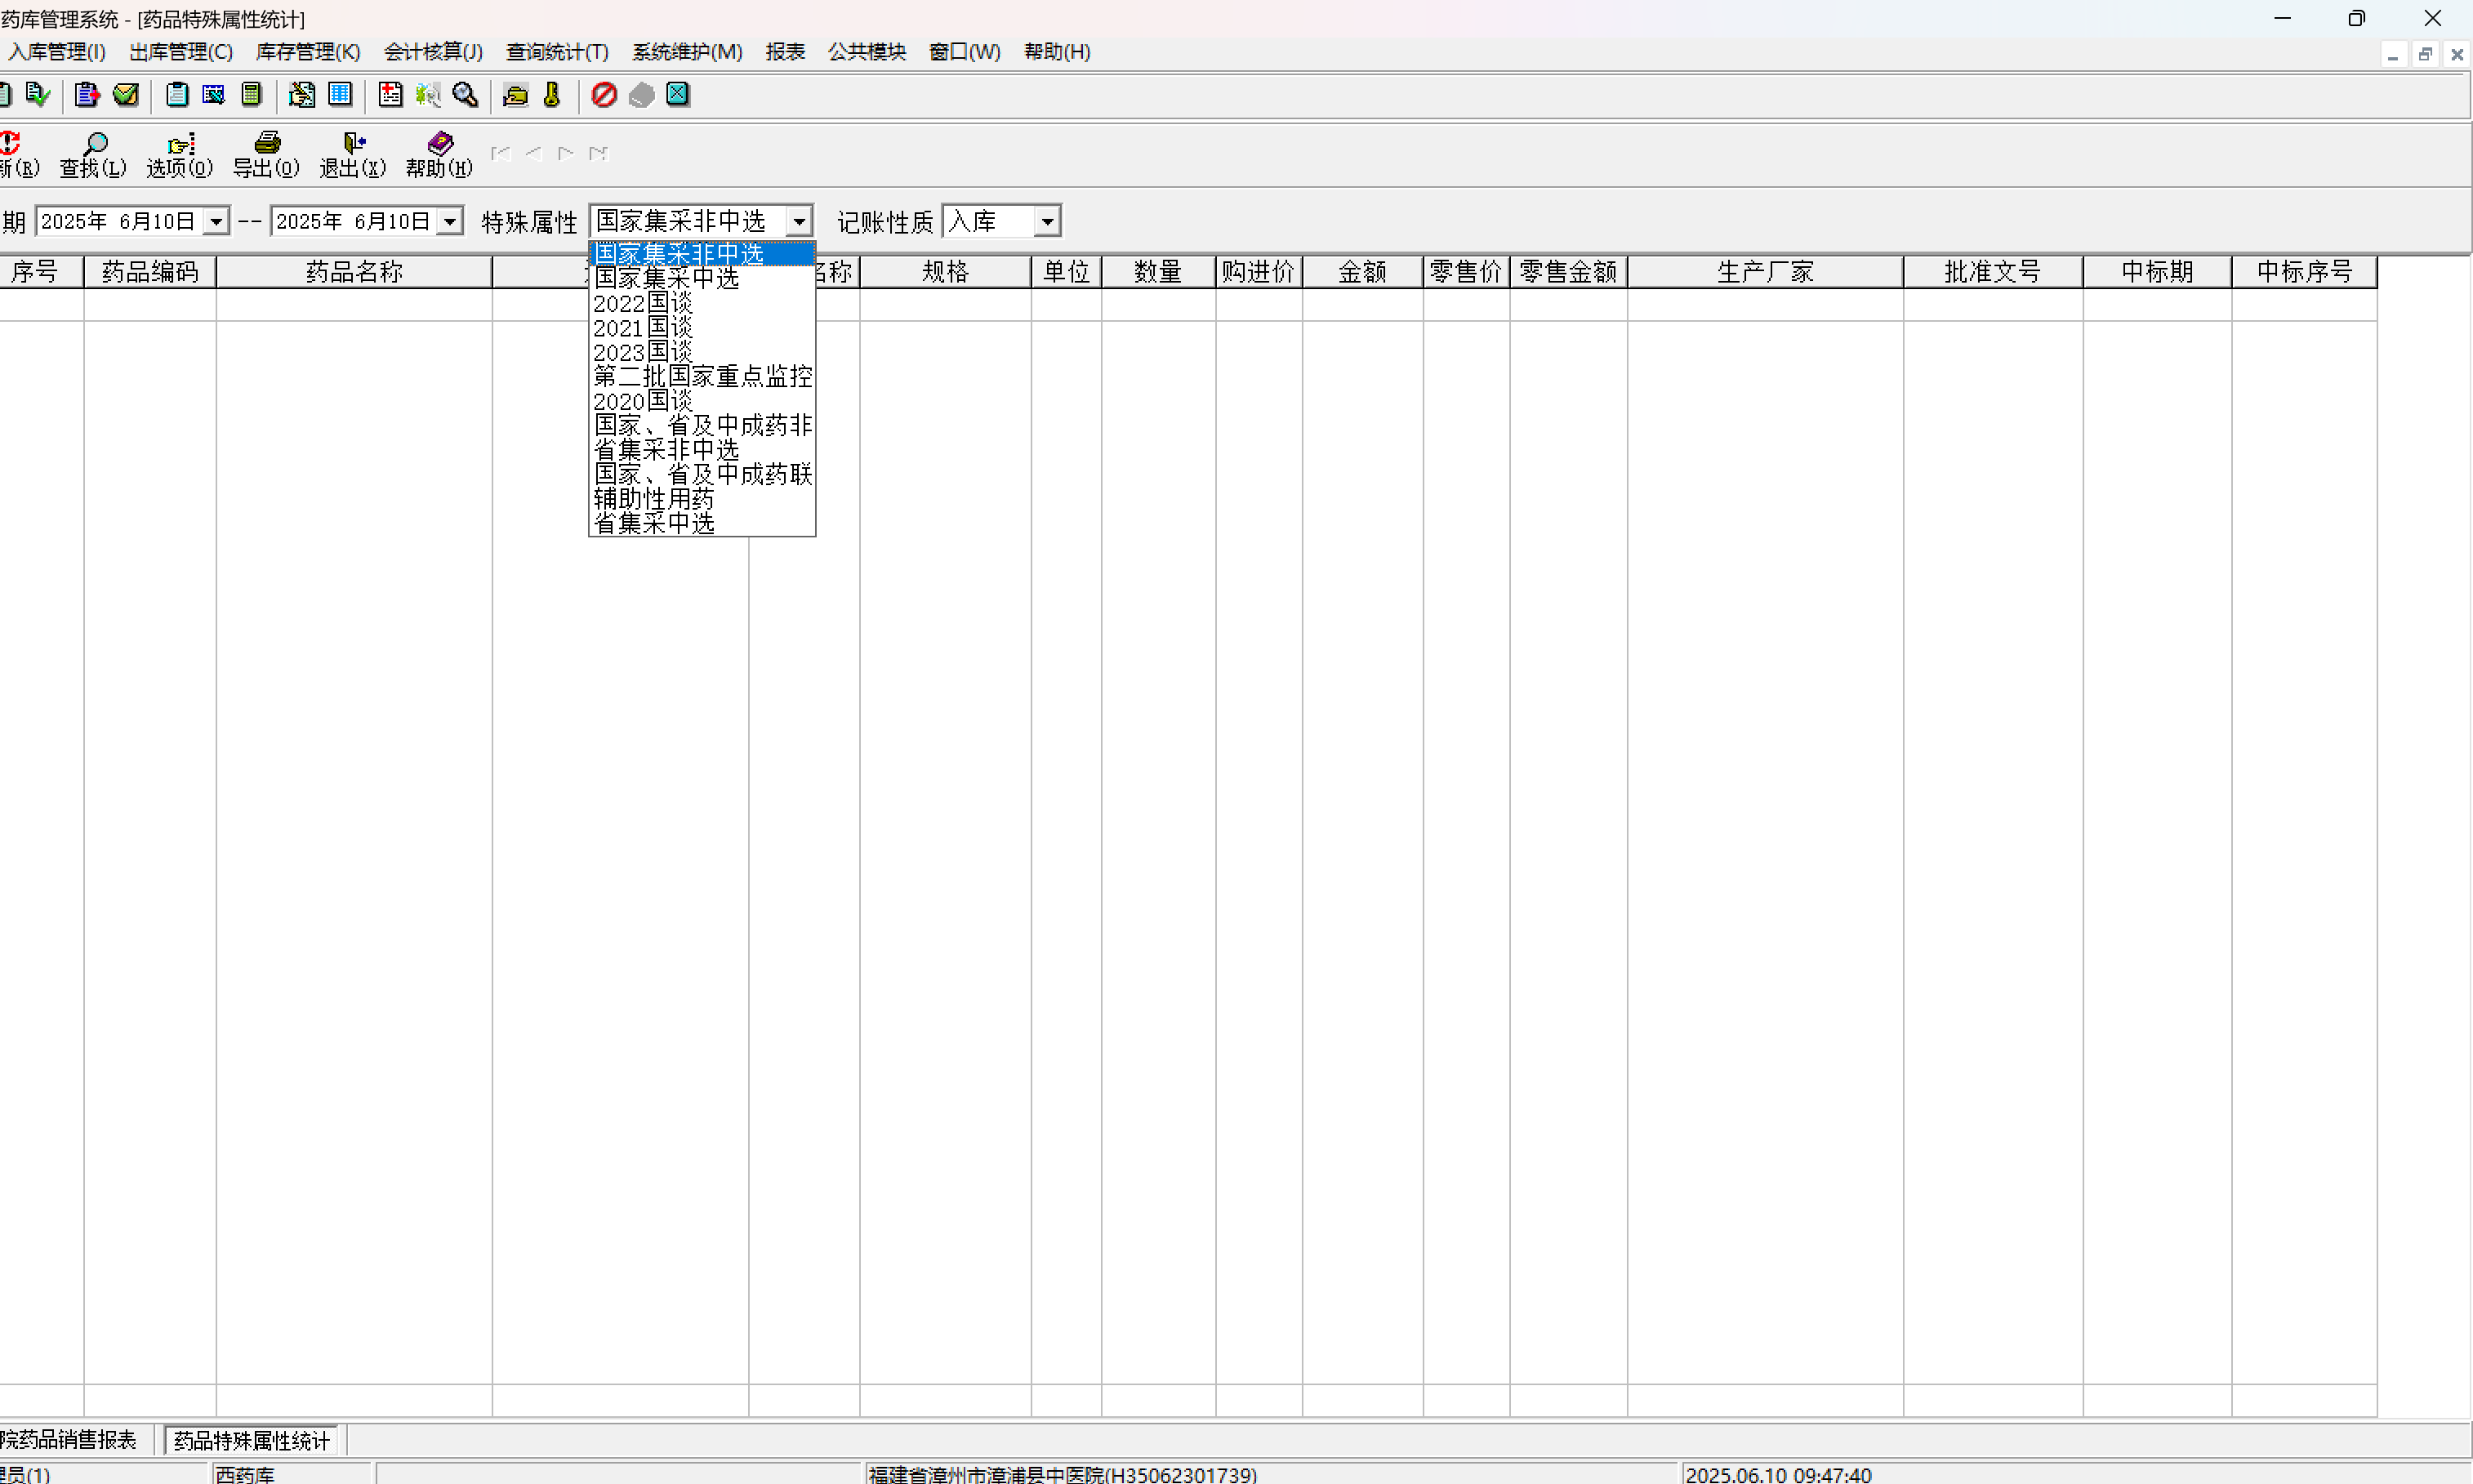Switch to 院药品销售报表 tab
Image resolution: width=2473 pixels, height=1484 pixels.
coord(70,1439)
